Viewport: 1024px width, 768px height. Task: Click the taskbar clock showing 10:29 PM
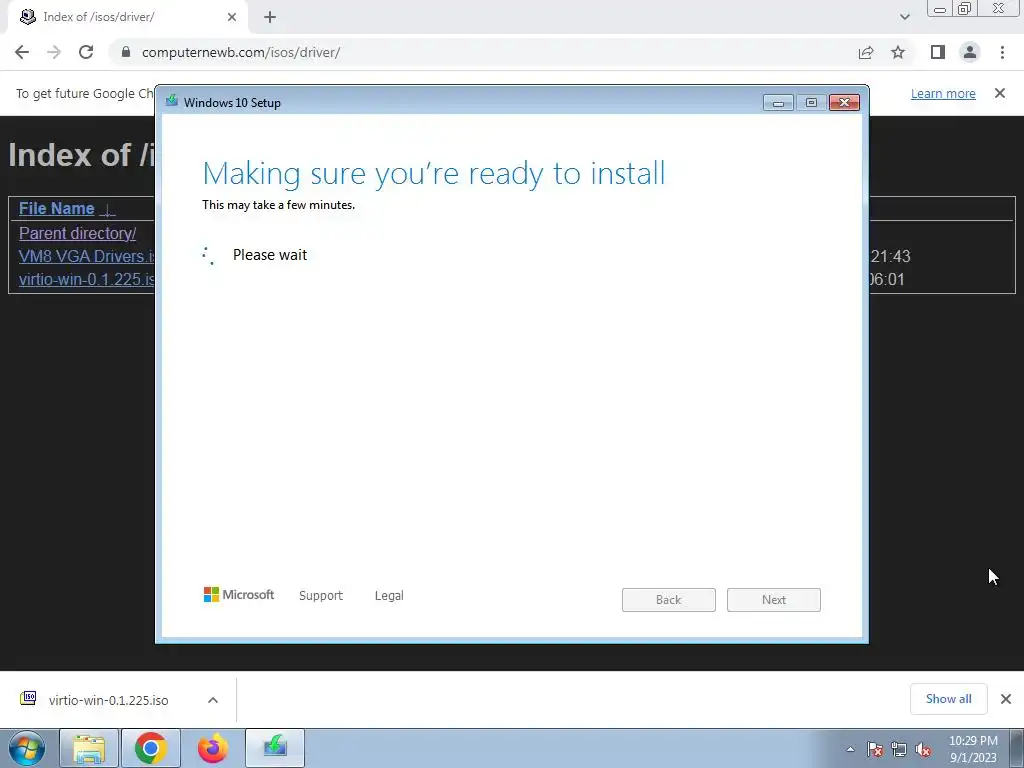click(973, 749)
